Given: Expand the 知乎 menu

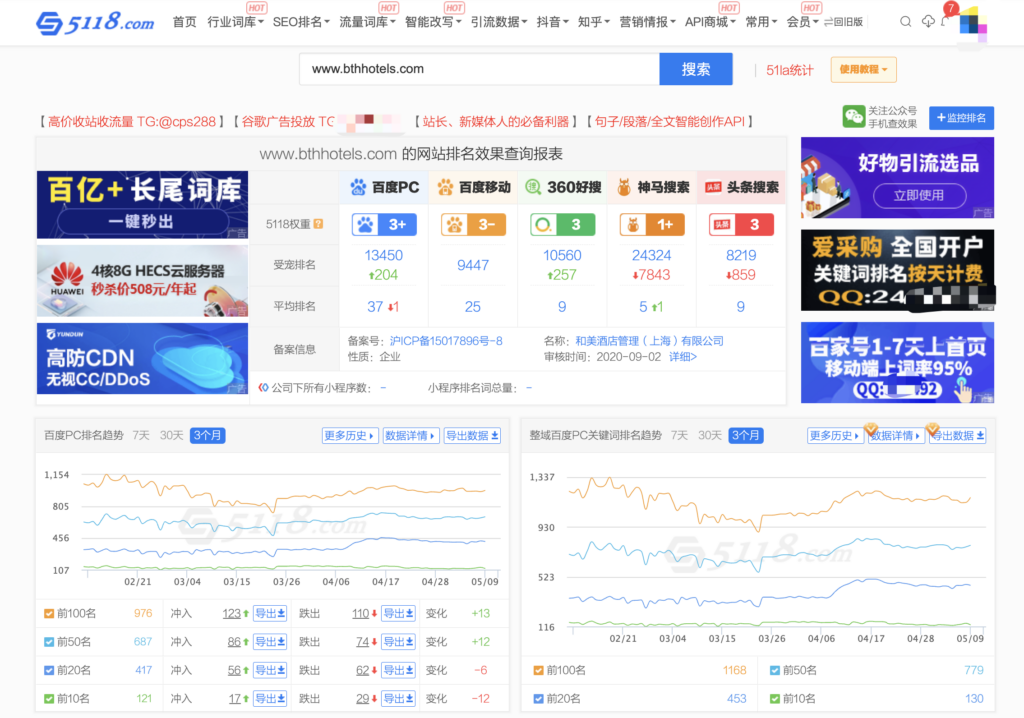Looking at the screenshot, I should 594,22.
